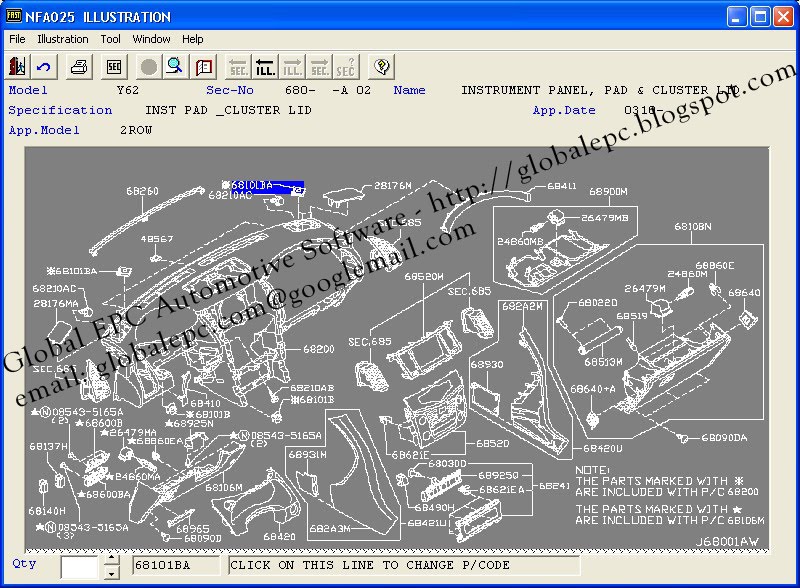Increase Qty with the up spinner arrow
Viewport: 800px width, 588px height.
point(111,560)
